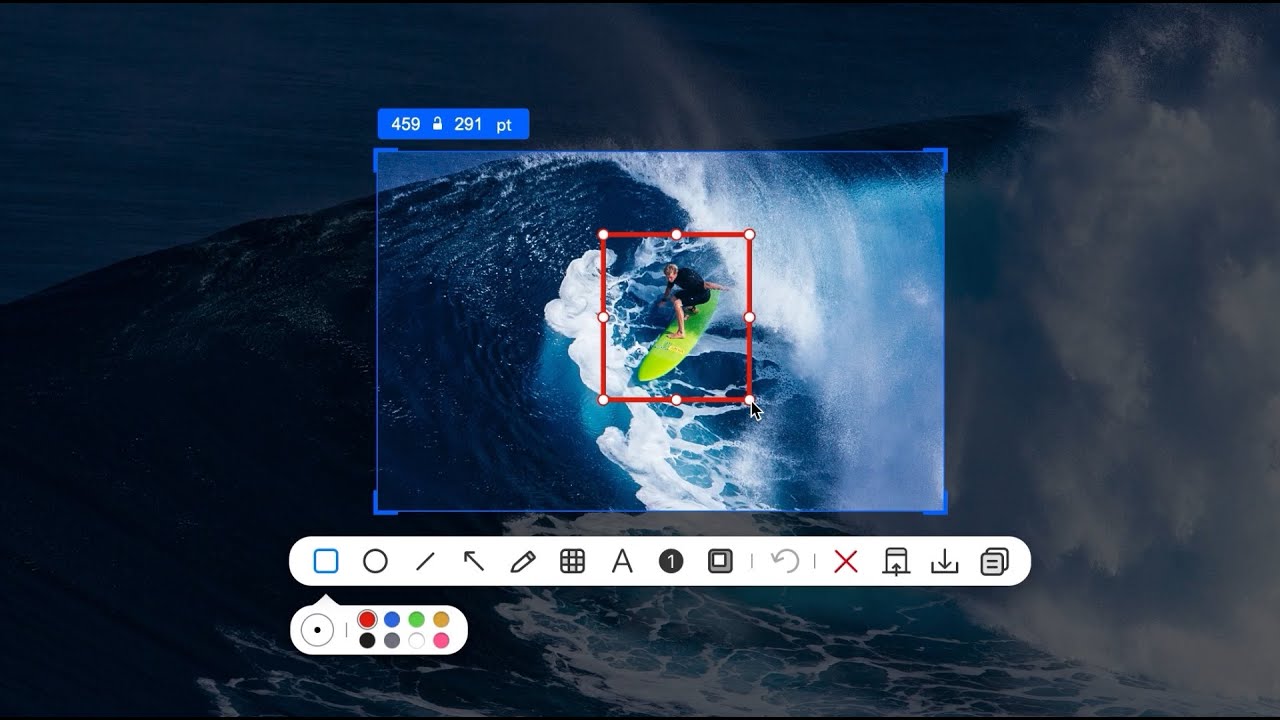Screen dimensions: 1280x720
Task: Click the red rectangle's left-middle handle
Action: pyautogui.click(x=603, y=317)
